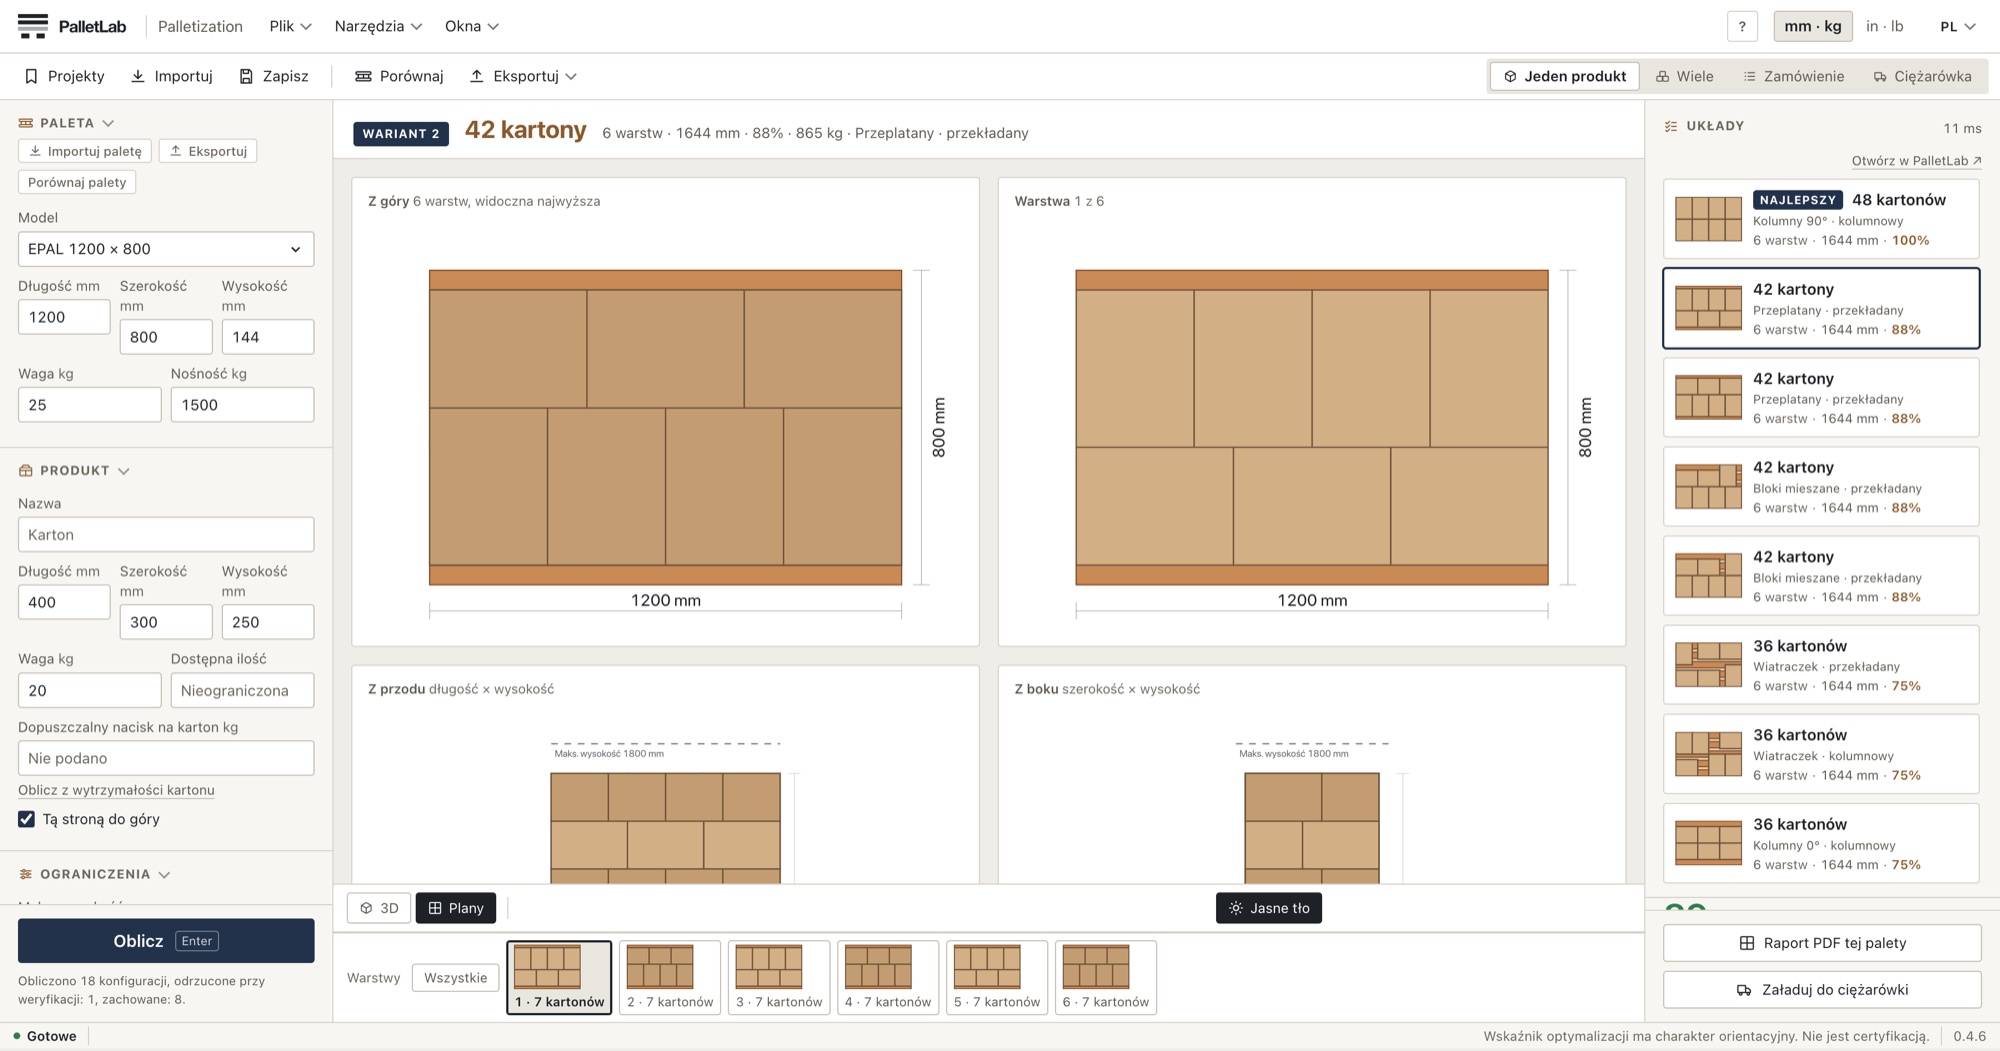Image resolution: width=2000 pixels, height=1051 pixels.
Task: Toggle Jasne tło background
Action: click(x=1269, y=908)
